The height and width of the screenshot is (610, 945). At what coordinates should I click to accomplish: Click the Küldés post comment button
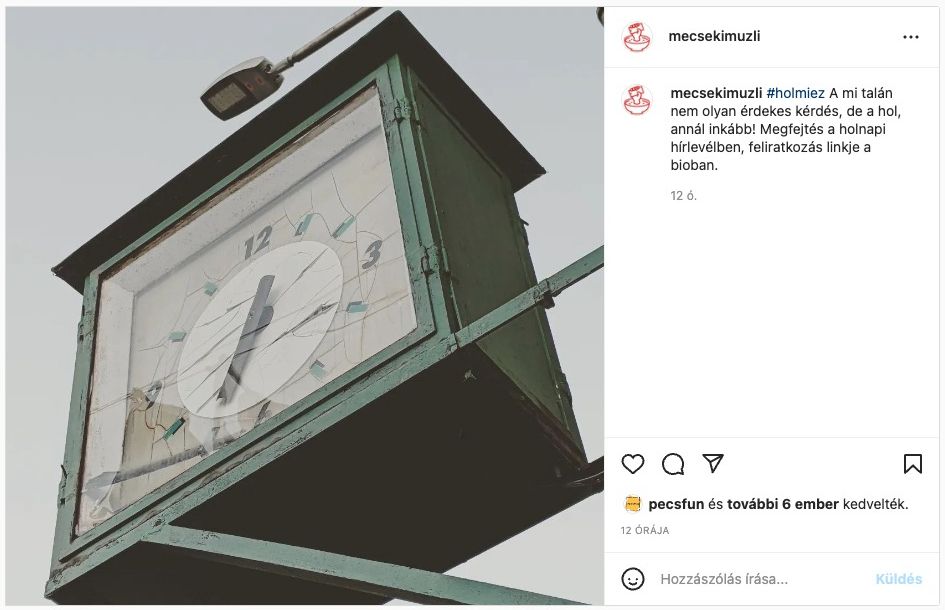pyautogui.click(x=899, y=579)
